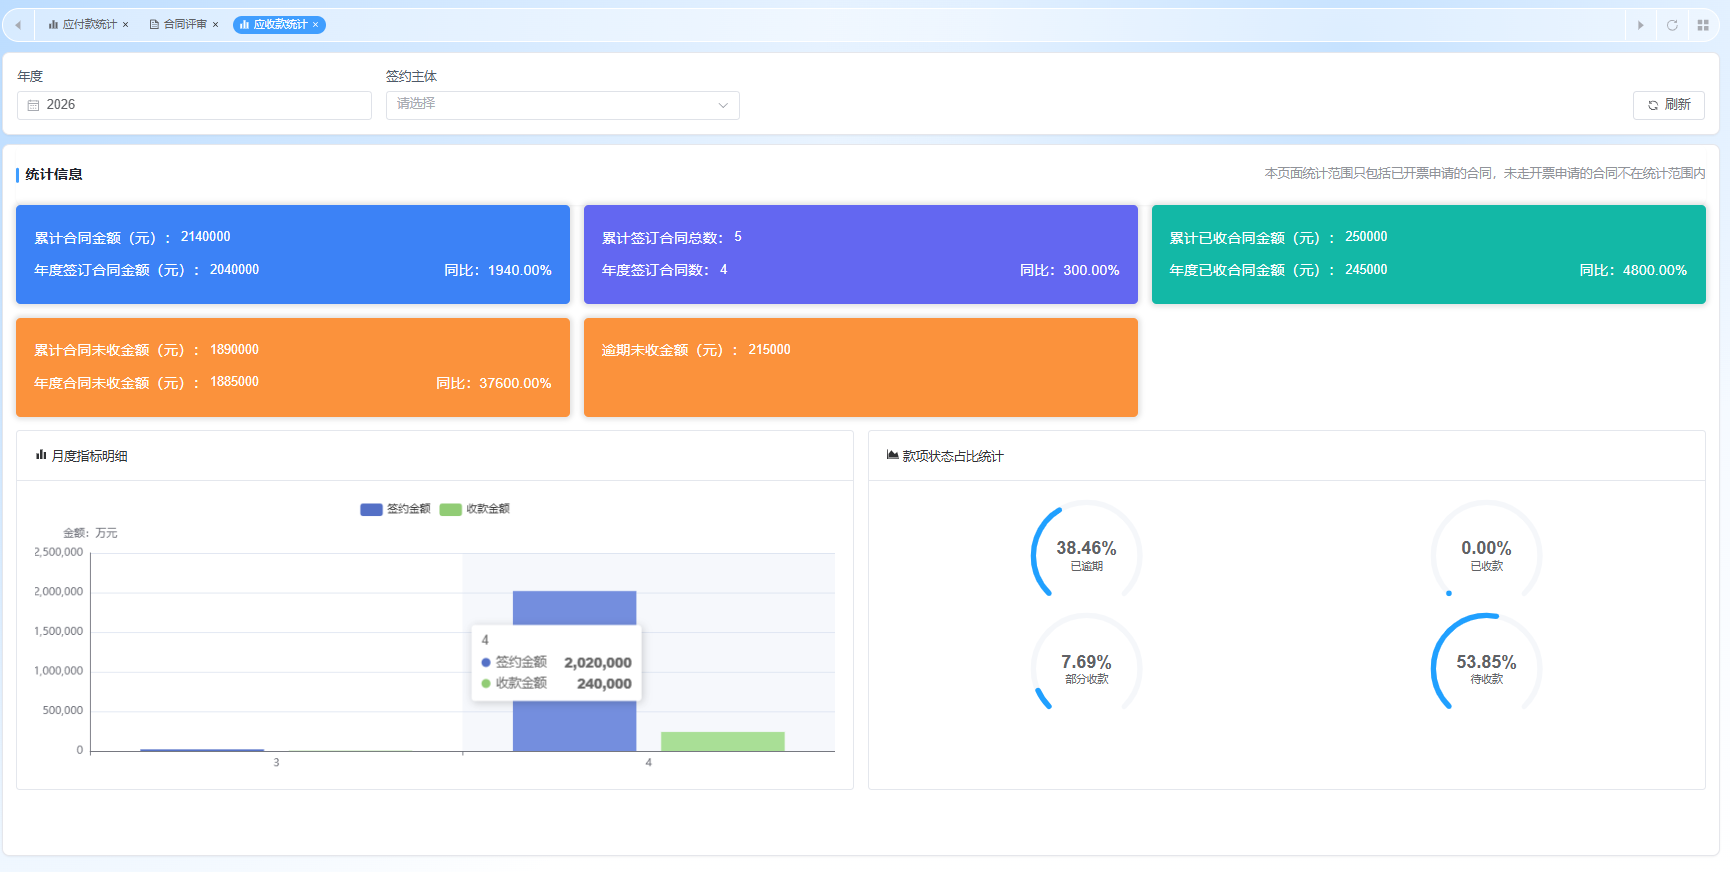Open the 年度 year picker showing 2026
This screenshot has height=872, width=1730.
[x=194, y=105]
